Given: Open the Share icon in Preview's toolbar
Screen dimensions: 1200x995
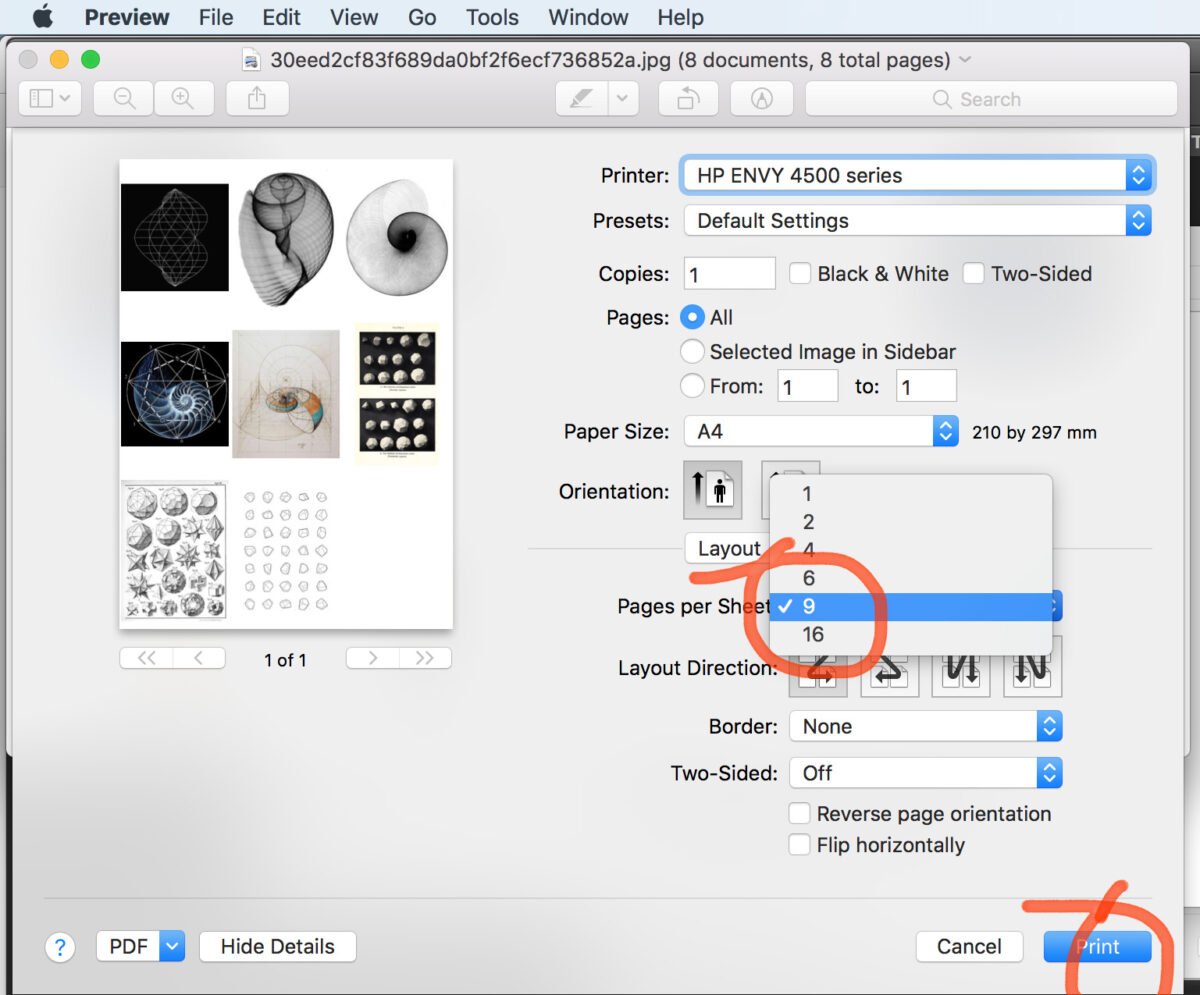Looking at the screenshot, I should click(x=257, y=98).
